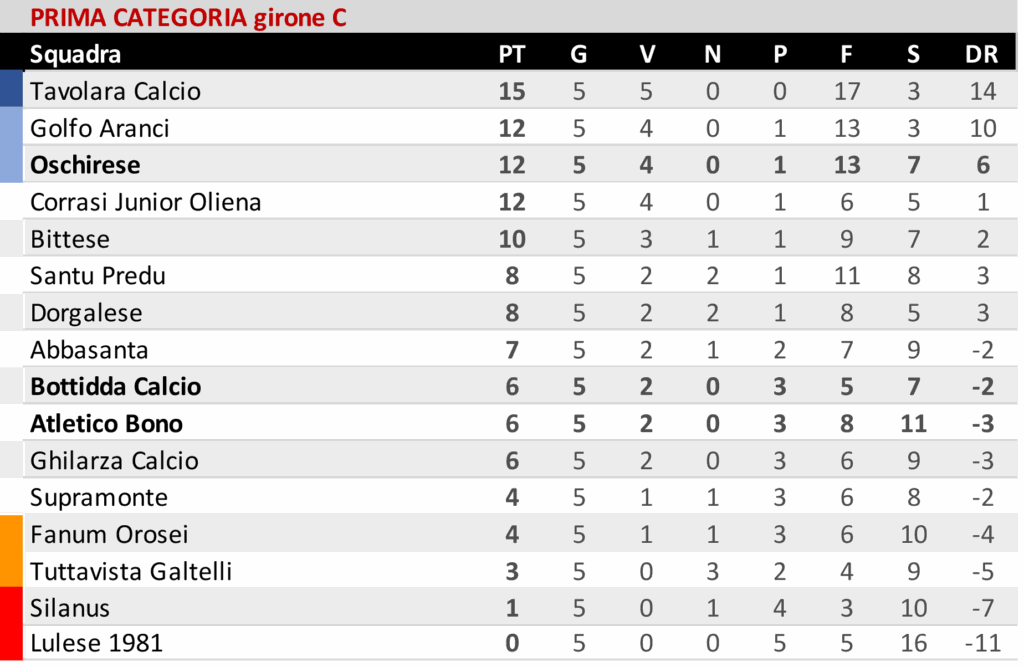The width and height of the screenshot is (1024, 667).
Task: Click the PRIMA CATEGORIA girone C title
Action: pos(188,18)
